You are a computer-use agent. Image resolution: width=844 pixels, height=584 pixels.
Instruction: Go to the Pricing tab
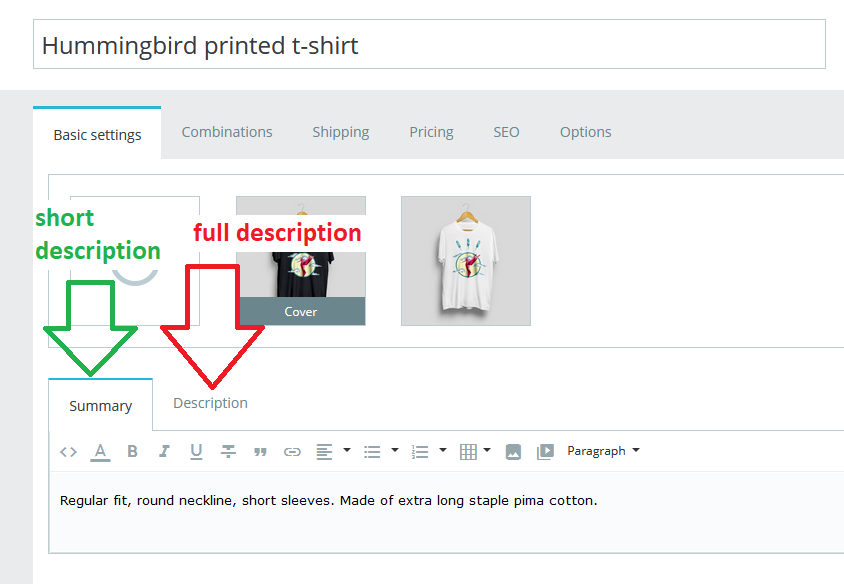tap(431, 132)
